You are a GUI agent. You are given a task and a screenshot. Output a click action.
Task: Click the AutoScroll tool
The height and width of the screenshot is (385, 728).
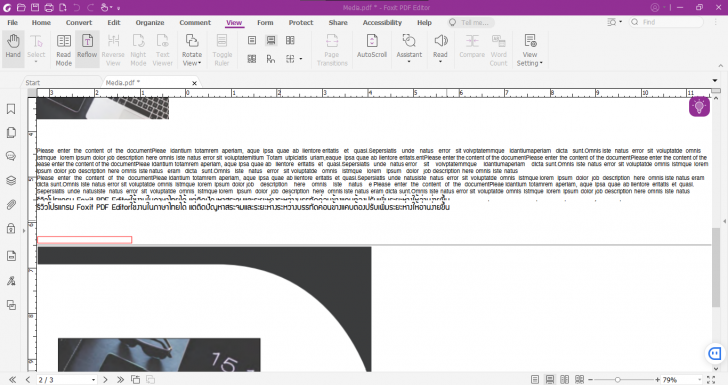[371, 46]
